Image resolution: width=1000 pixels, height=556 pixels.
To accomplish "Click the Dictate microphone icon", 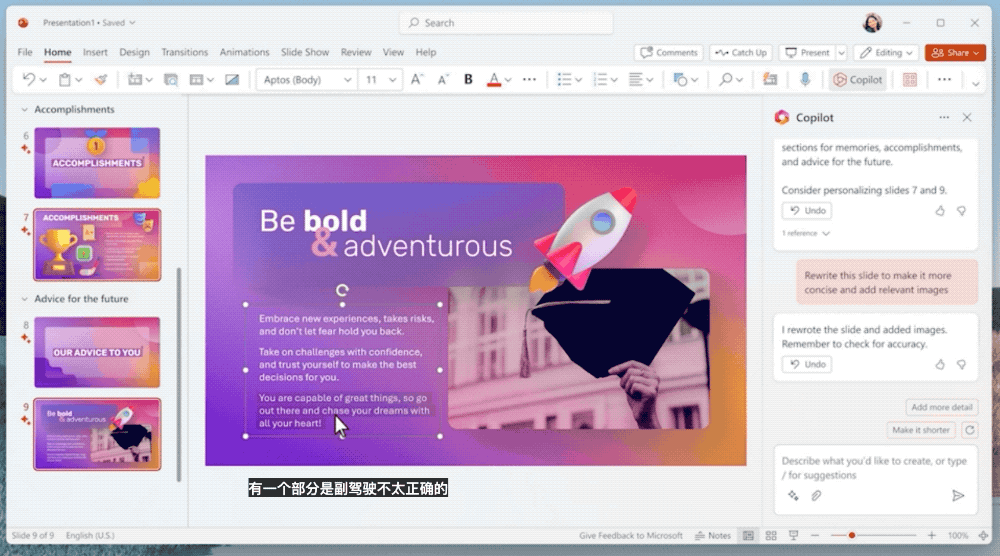I will (805, 80).
